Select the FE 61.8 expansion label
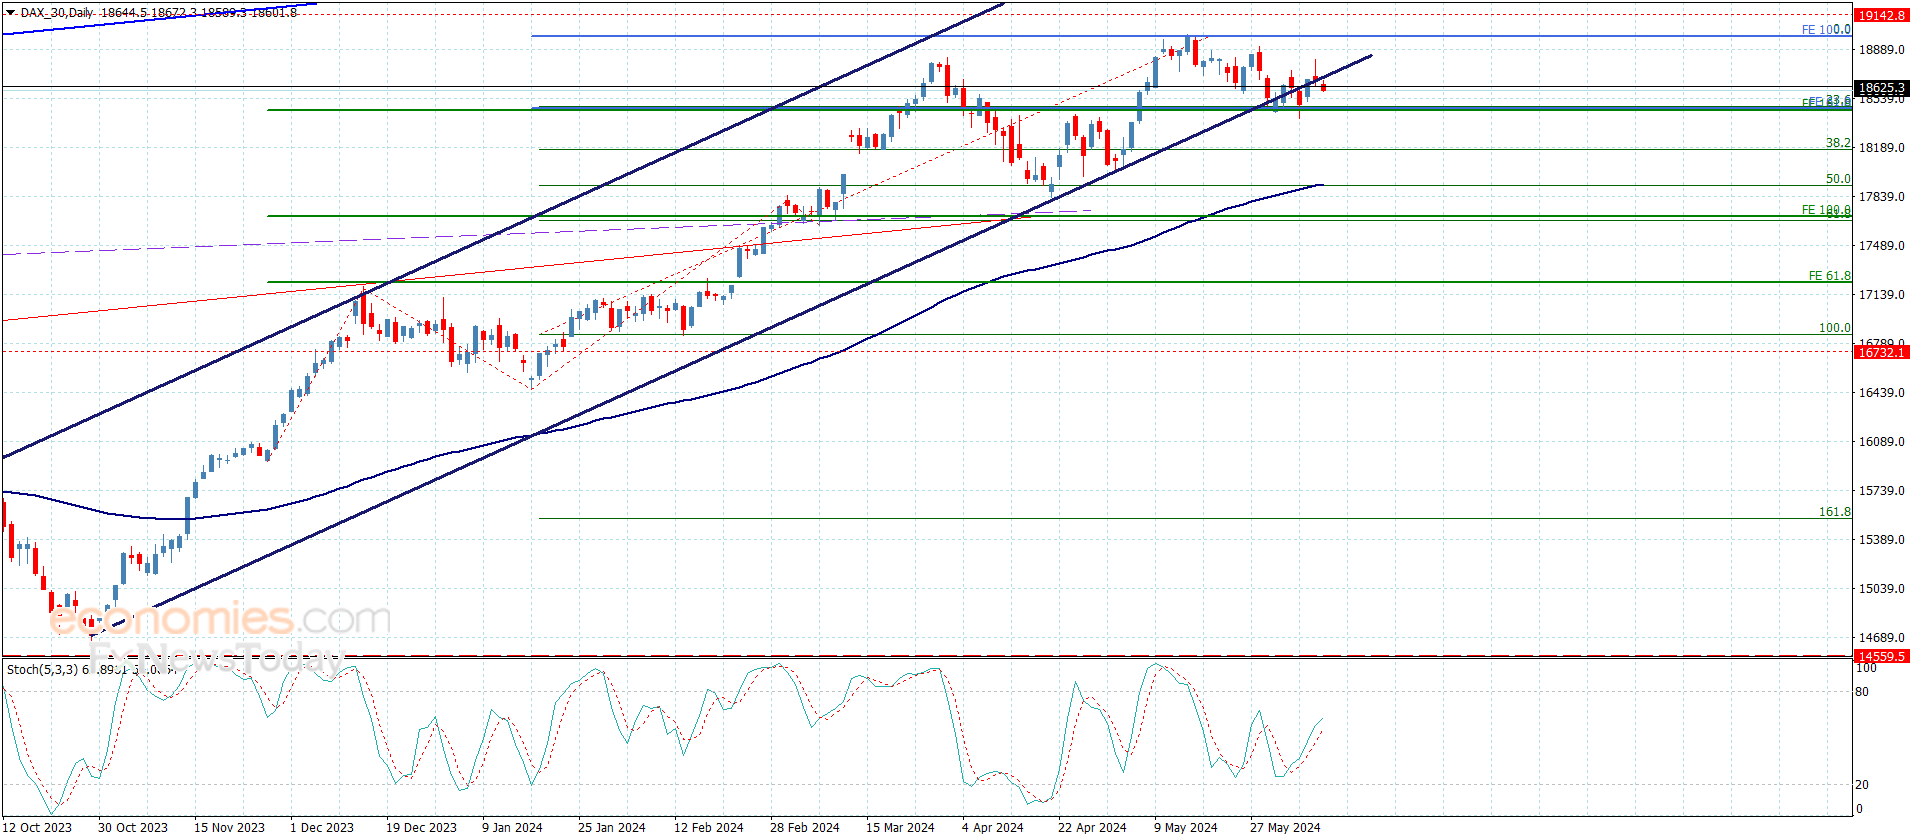The image size is (1916, 840). pyautogui.click(x=1829, y=276)
